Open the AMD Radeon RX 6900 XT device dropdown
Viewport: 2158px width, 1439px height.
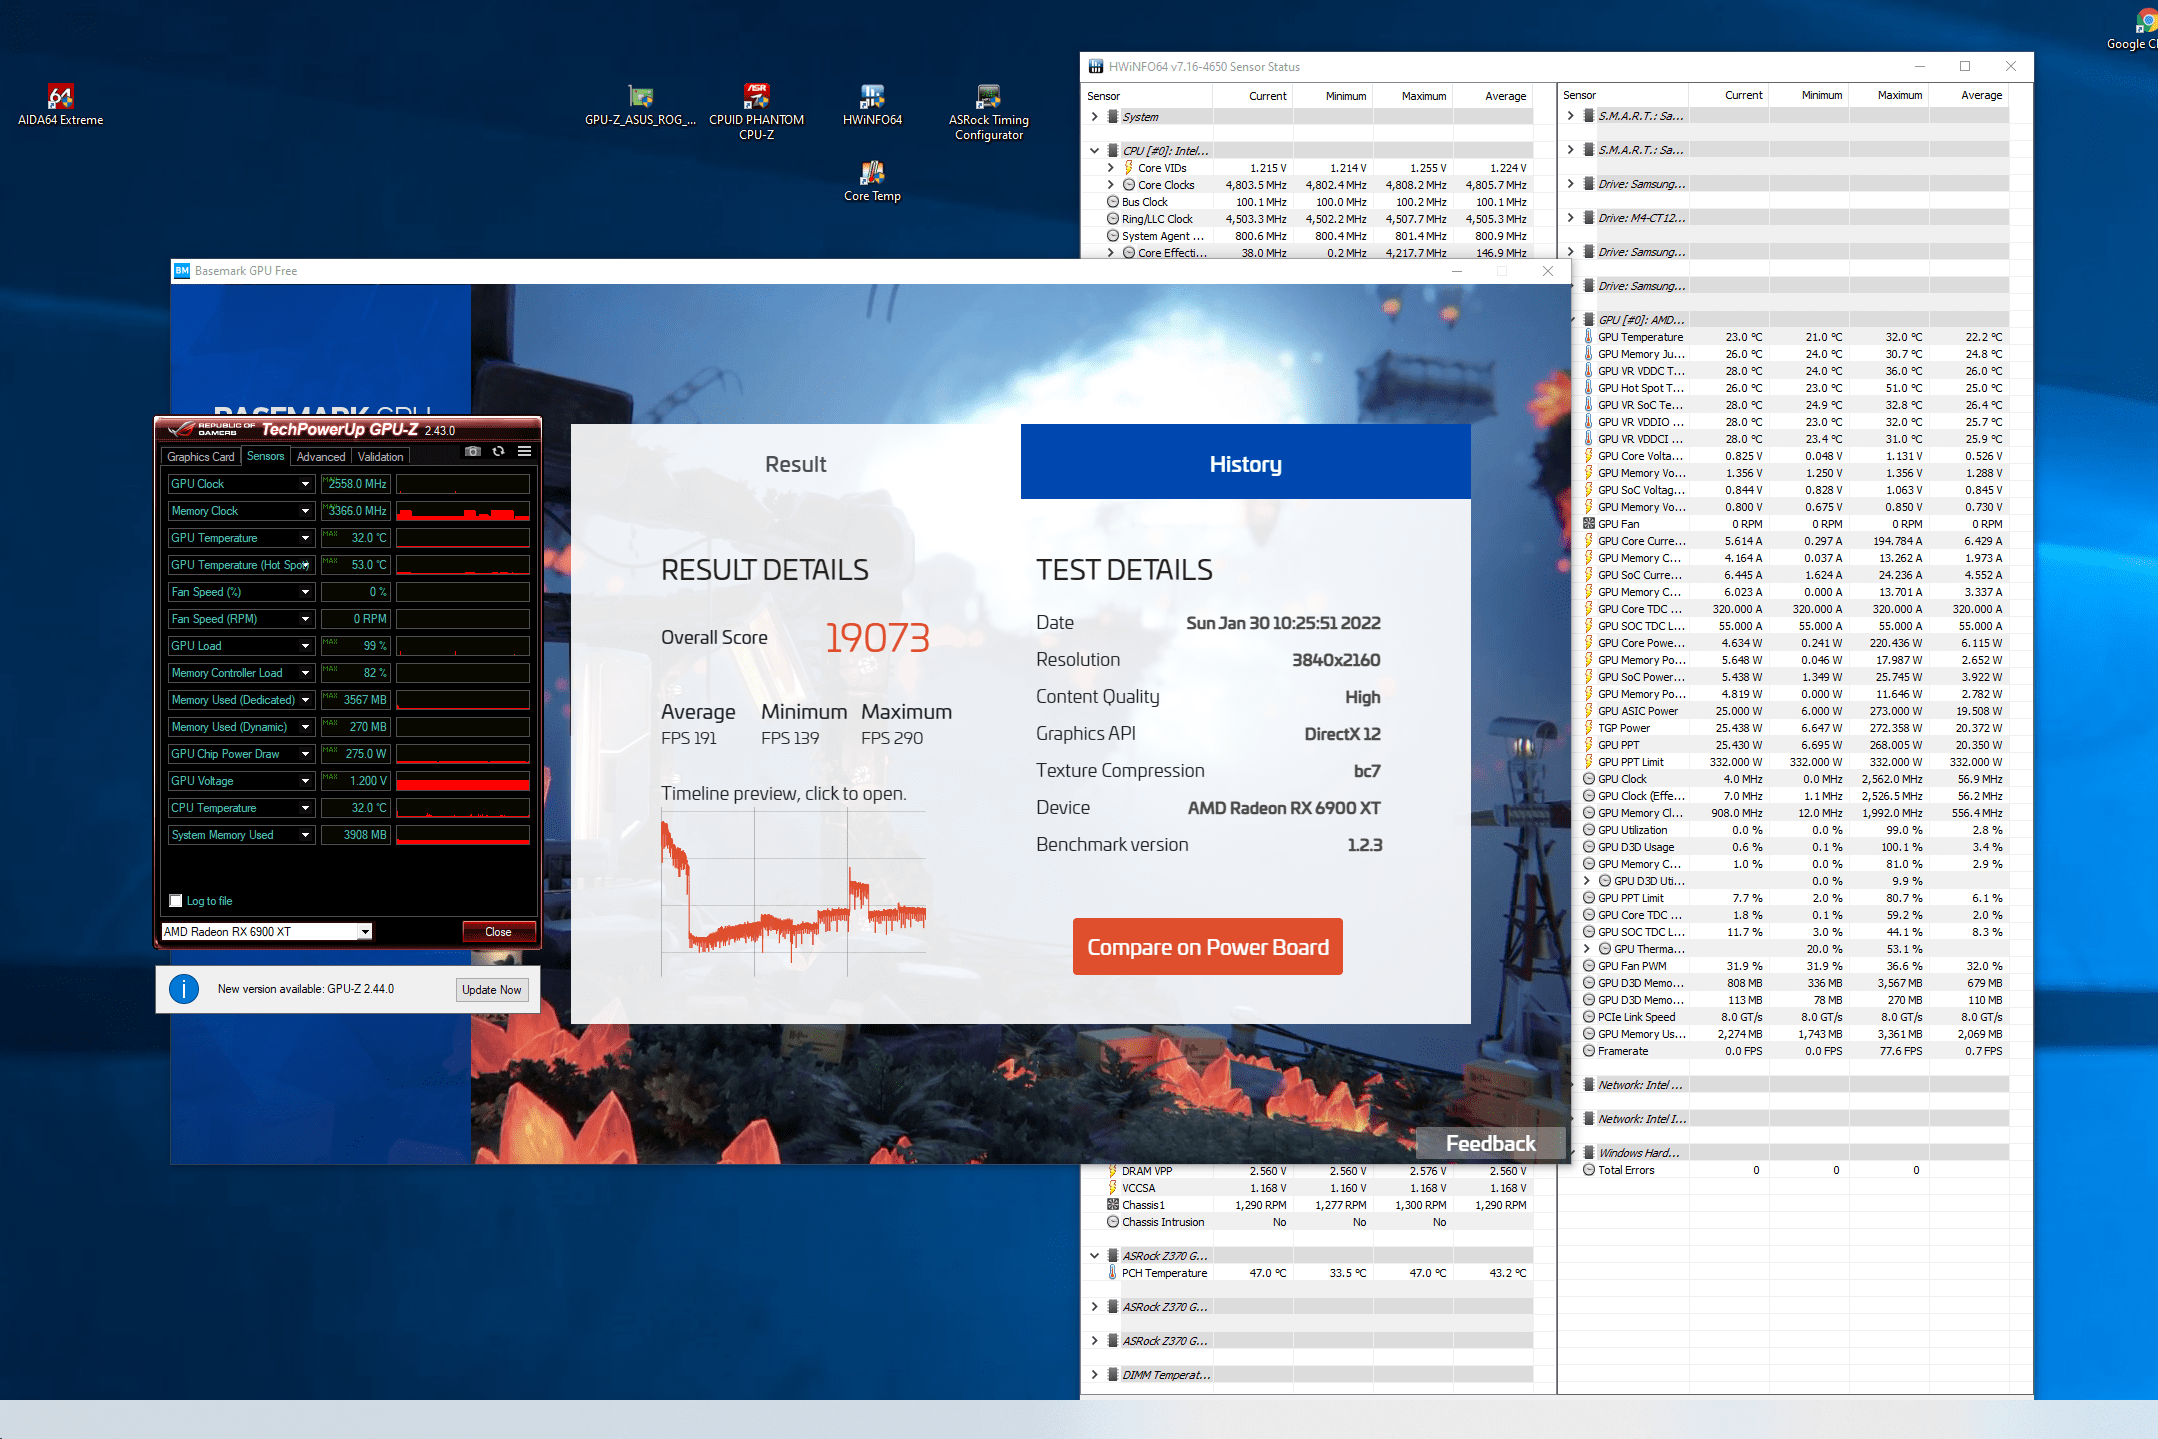click(366, 932)
